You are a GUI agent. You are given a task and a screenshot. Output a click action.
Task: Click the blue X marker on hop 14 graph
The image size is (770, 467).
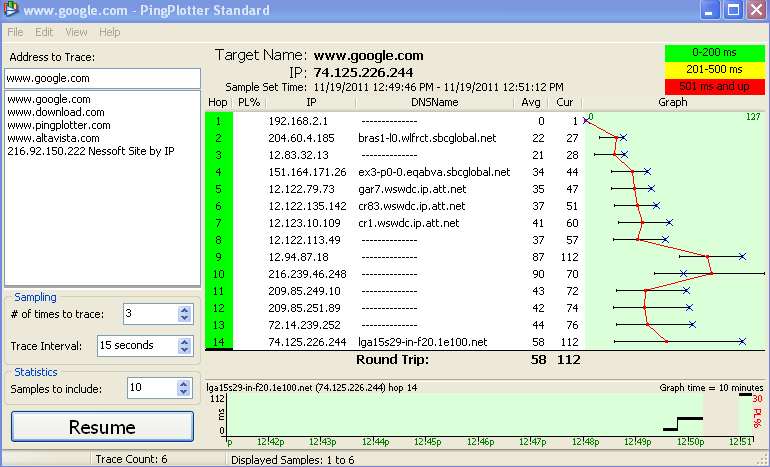pos(742,341)
